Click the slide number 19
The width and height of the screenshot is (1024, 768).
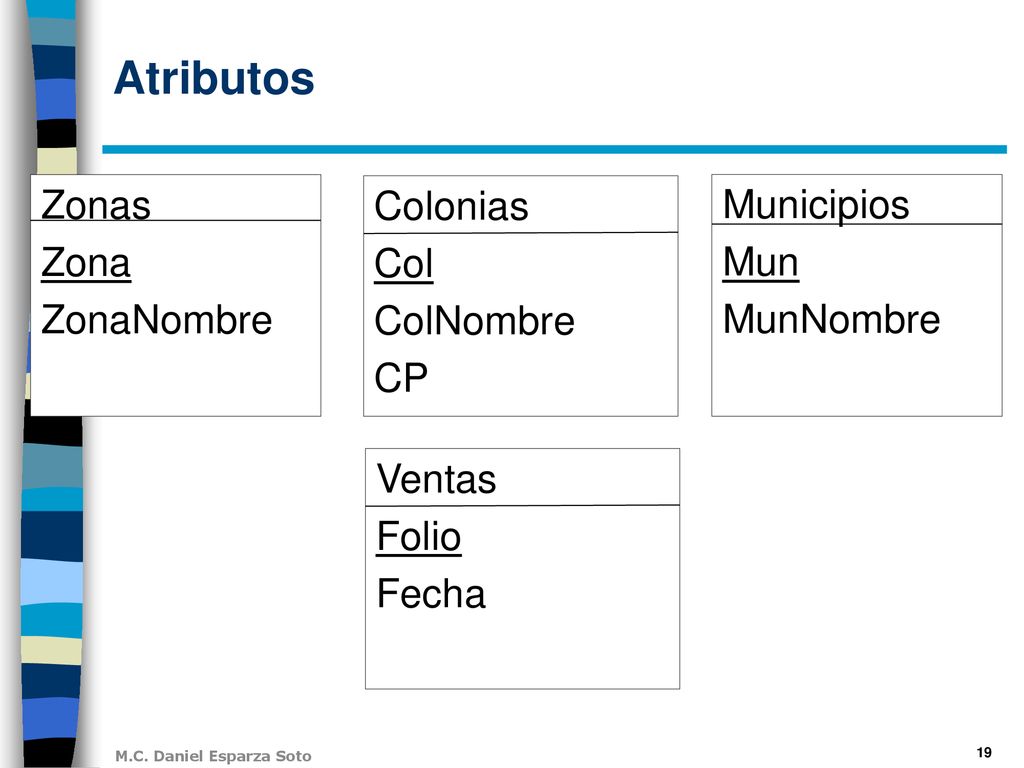pos(984,752)
